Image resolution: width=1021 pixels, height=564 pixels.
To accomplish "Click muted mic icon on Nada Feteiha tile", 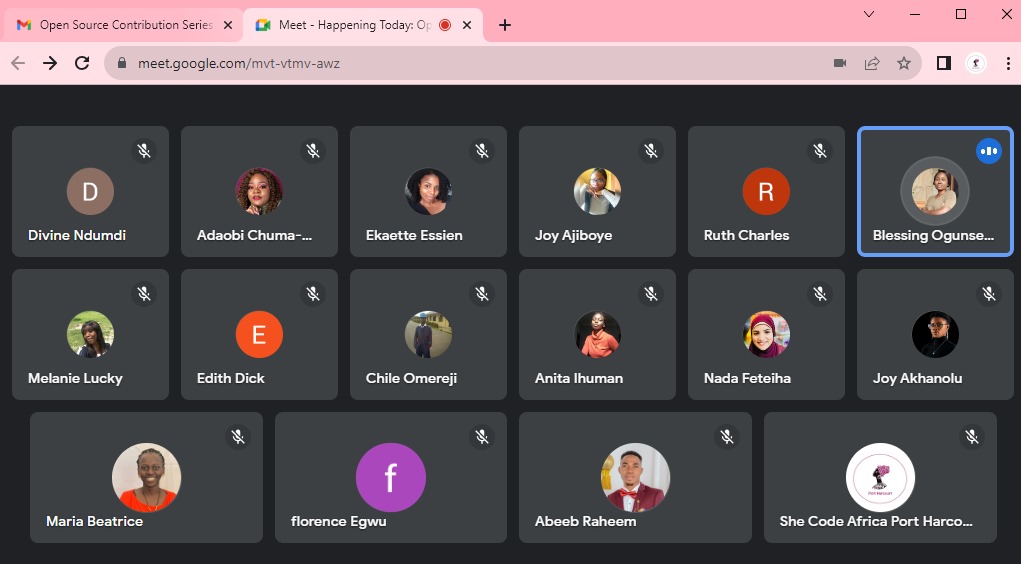I will (820, 294).
